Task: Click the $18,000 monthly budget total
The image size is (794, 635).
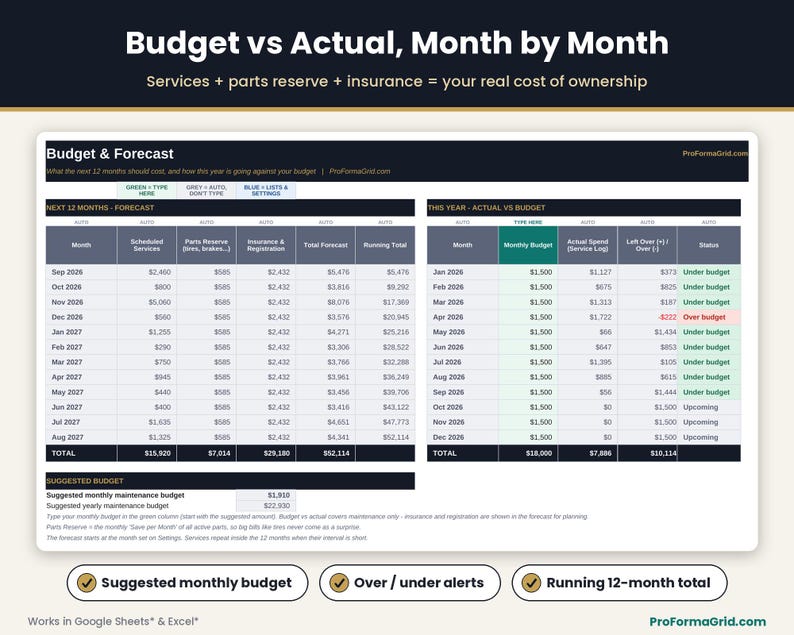Action: [528, 453]
